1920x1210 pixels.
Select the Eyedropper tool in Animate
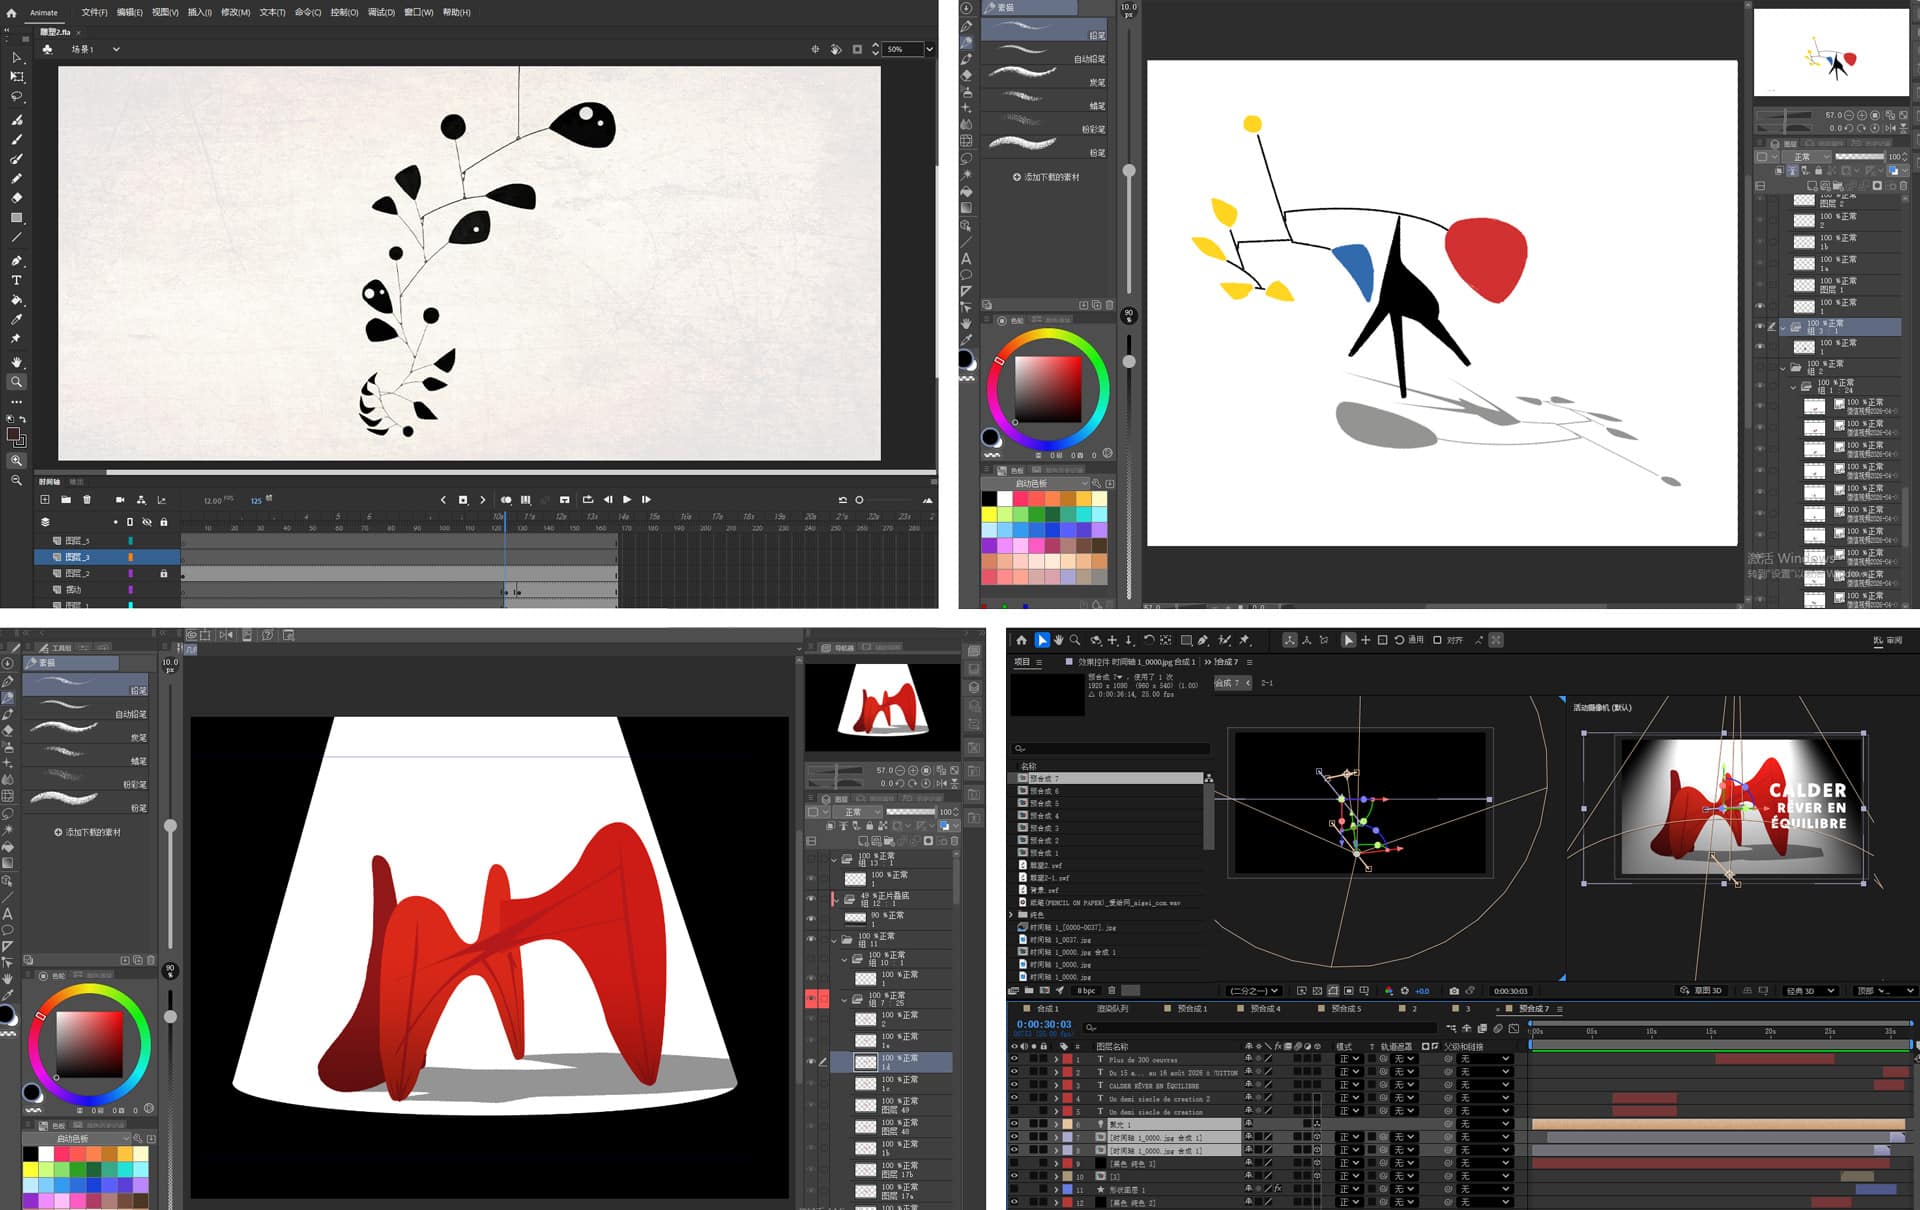coord(16,320)
